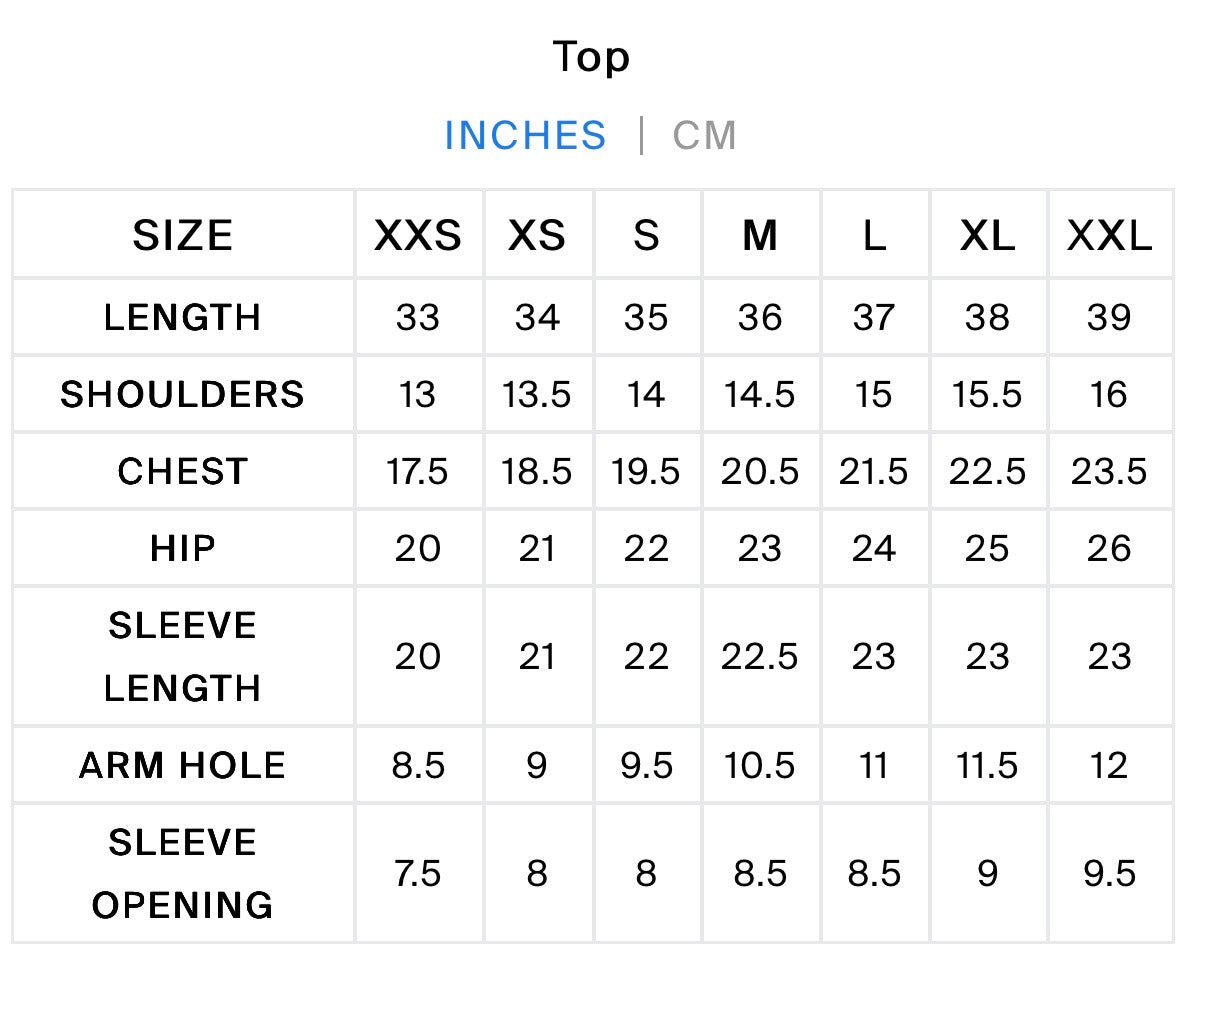This screenshot has width=1212, height=1030.
Task: Click the Top chart title
Action: pos(591,57)
